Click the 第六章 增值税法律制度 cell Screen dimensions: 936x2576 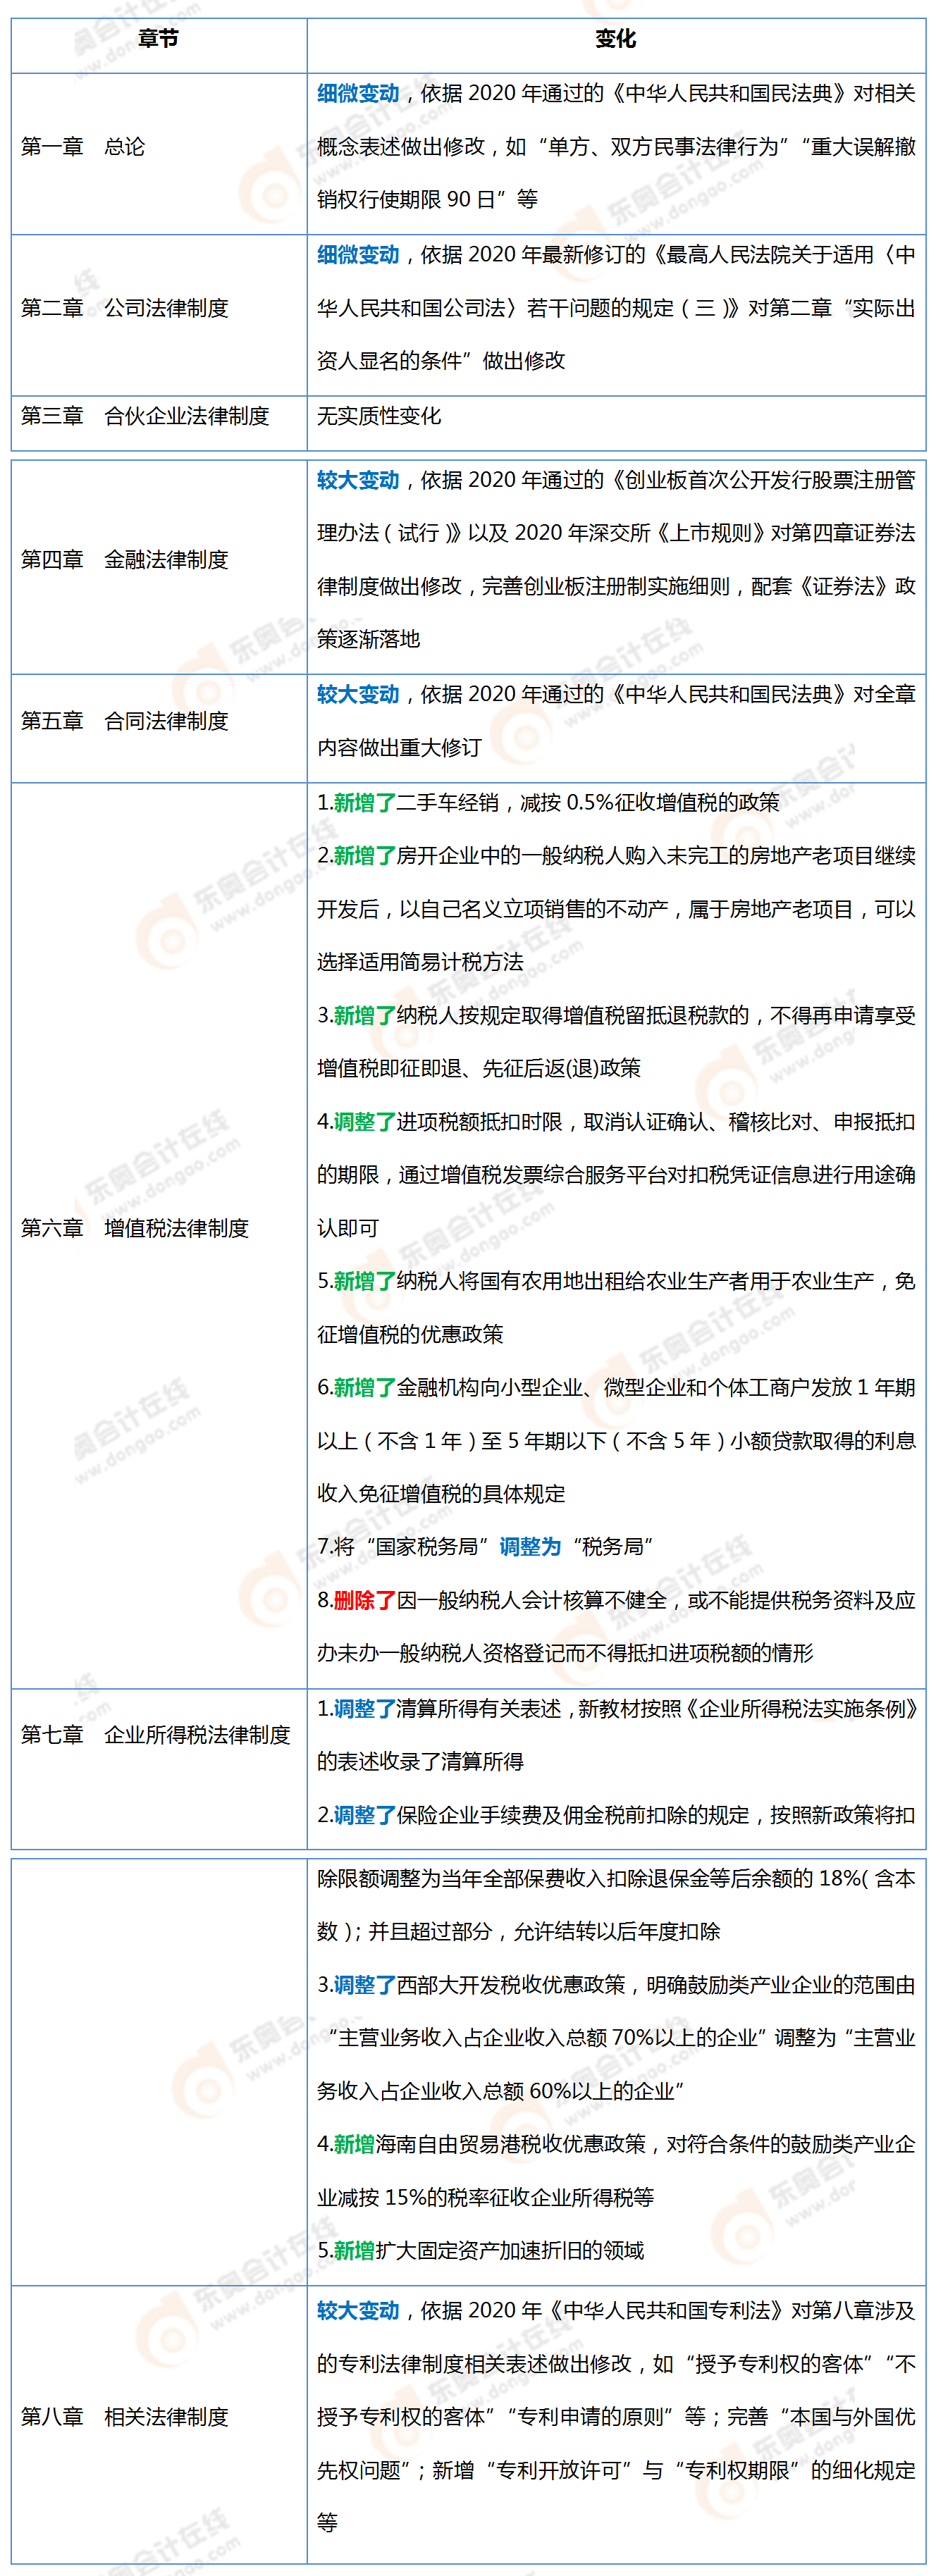pyautogui.click(x=135, y=1228)
